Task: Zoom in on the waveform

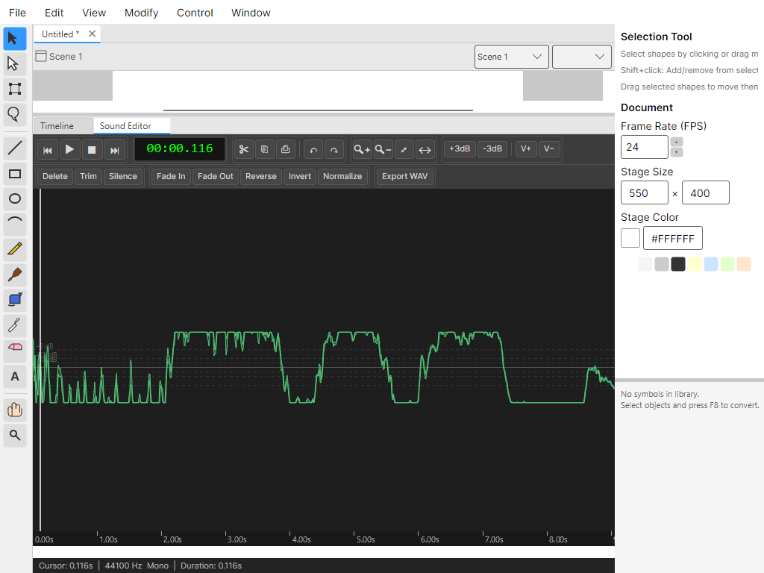Action: 361,149
